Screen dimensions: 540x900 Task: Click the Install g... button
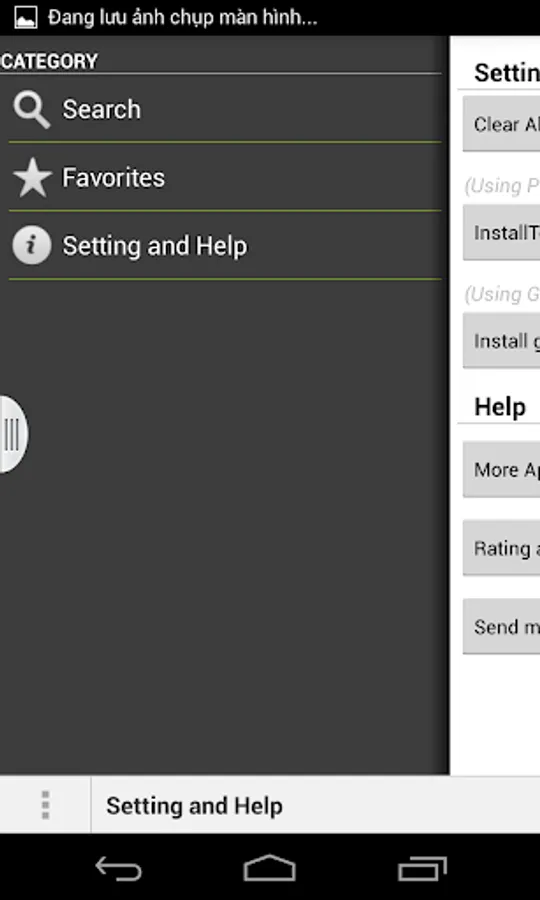(501, 341)
